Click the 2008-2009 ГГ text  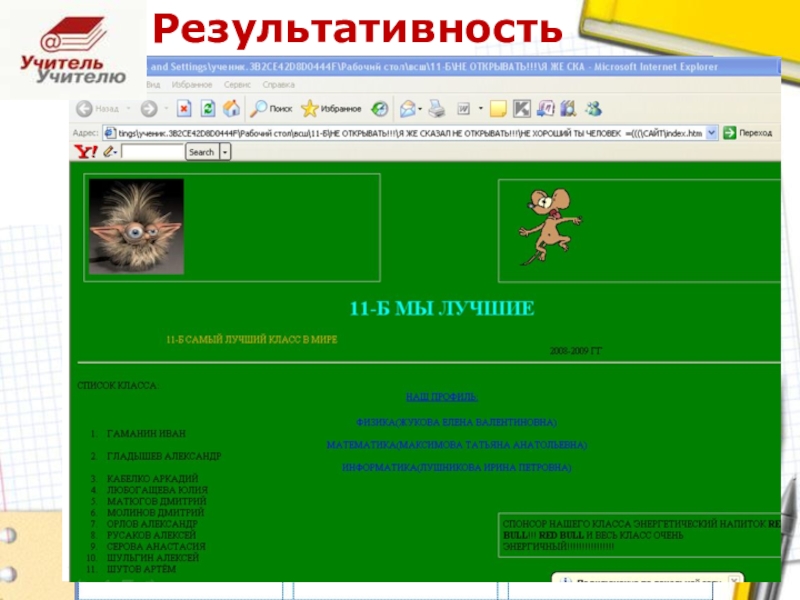[576, 351]
